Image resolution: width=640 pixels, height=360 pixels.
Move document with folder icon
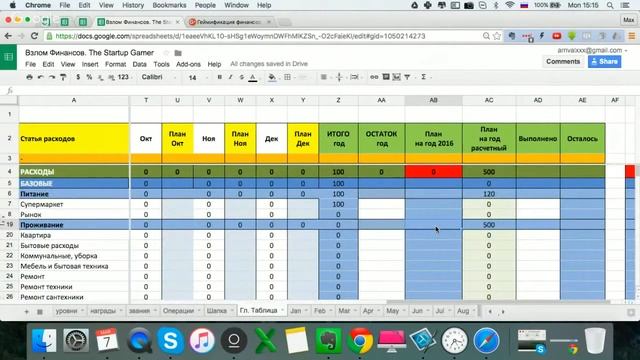[x=178, y=53]
